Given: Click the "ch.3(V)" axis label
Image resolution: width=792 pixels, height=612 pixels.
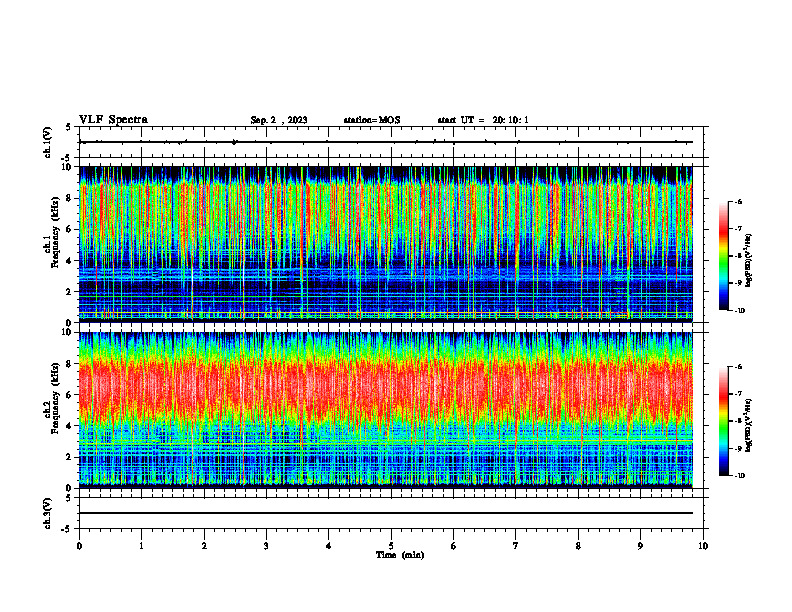Looking at the screenshot, I should click(x=47, y=514).
